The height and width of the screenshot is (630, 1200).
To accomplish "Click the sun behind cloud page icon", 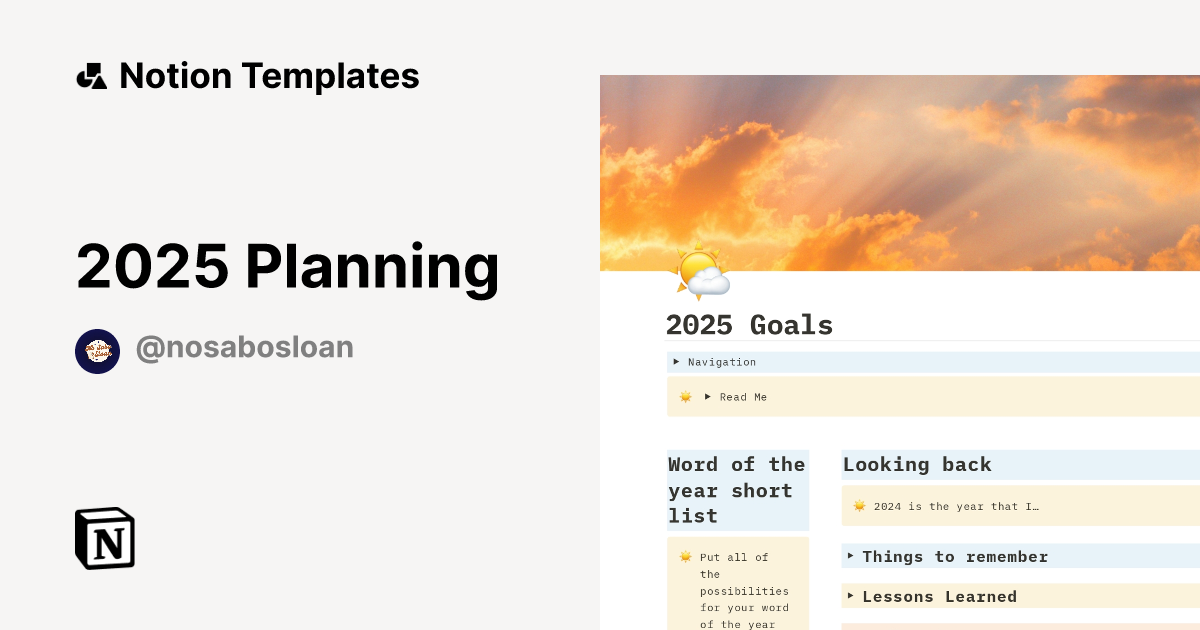I will (700, 272).
